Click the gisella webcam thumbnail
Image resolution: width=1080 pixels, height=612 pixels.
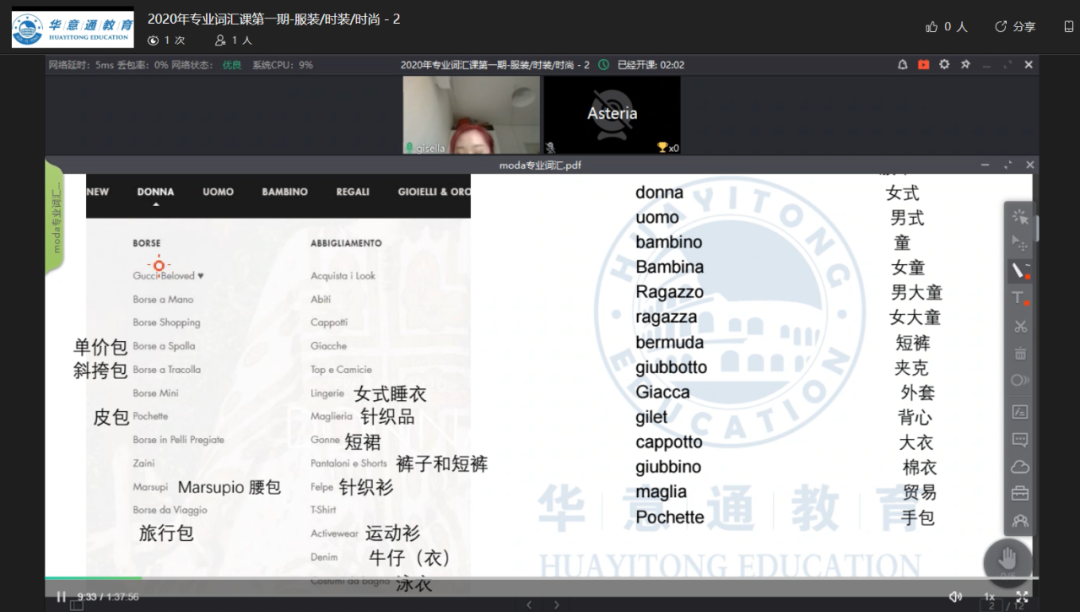(471, 114)
